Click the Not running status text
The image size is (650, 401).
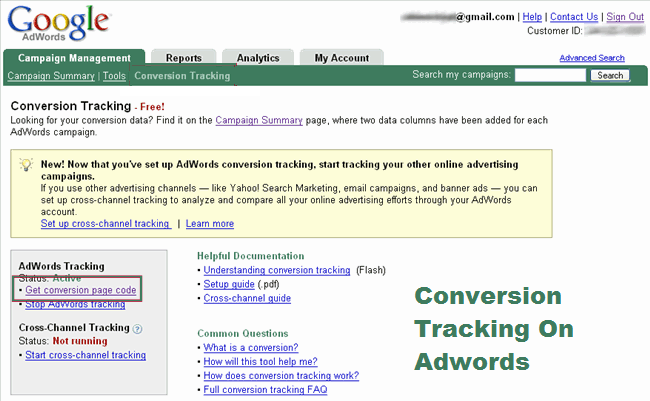click(80, 341)
